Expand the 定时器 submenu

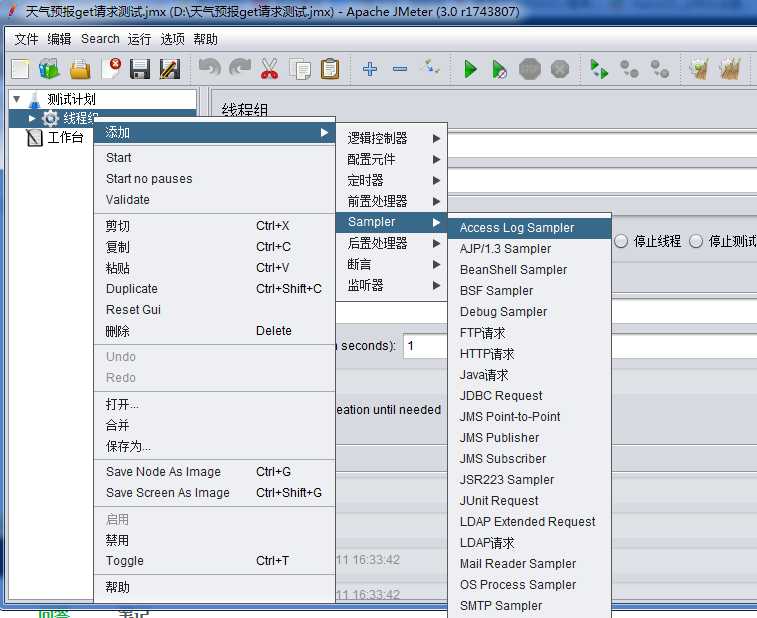click(x=392, y=180)
